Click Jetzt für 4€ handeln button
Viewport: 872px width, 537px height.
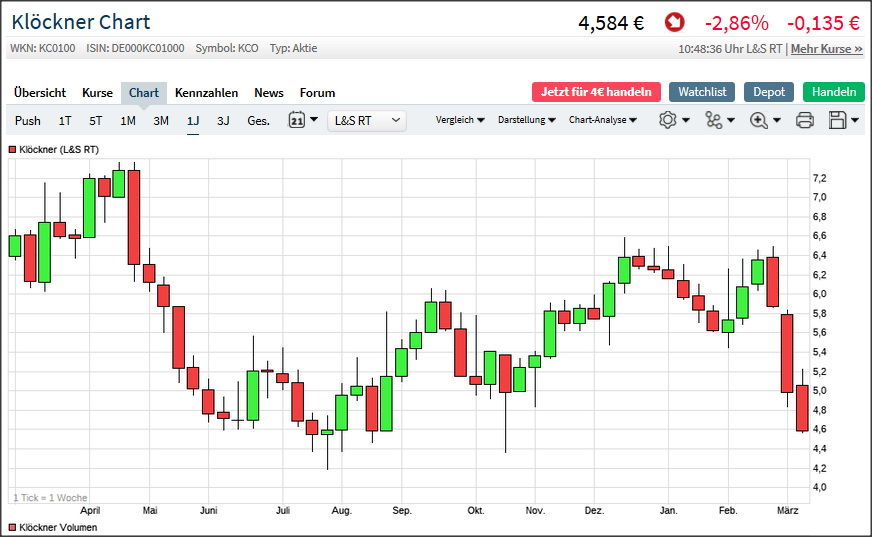pyautogui.click(x=596, y=92)
